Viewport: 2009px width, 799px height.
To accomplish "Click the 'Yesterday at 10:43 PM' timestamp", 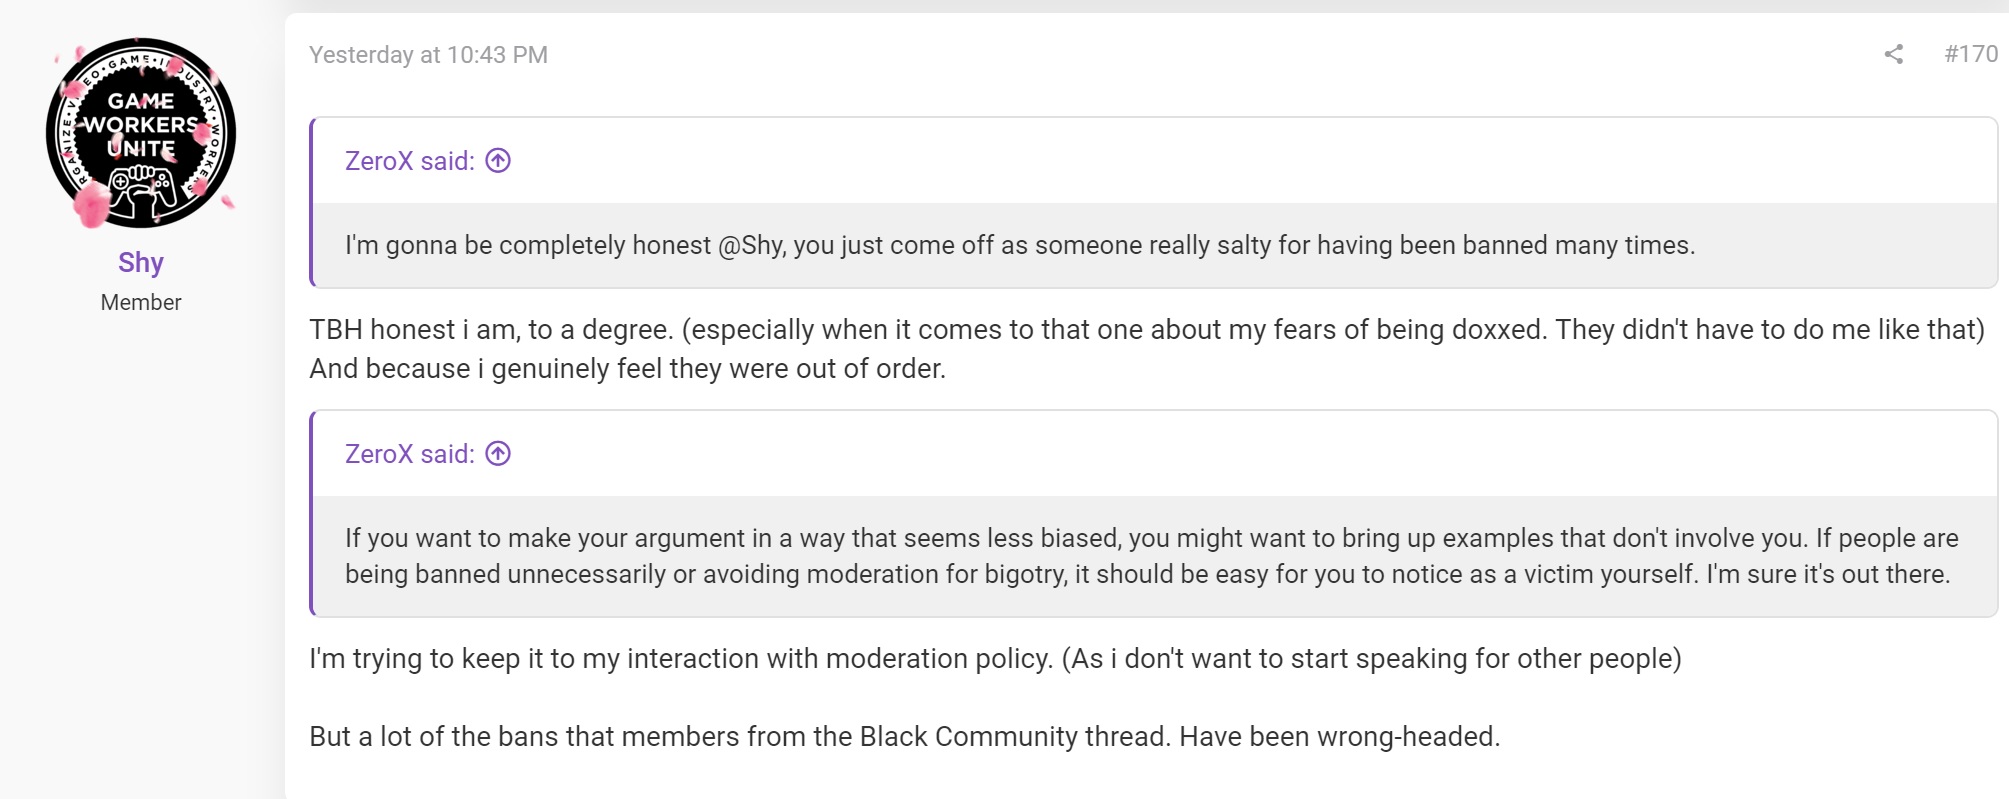I will 428,55.
